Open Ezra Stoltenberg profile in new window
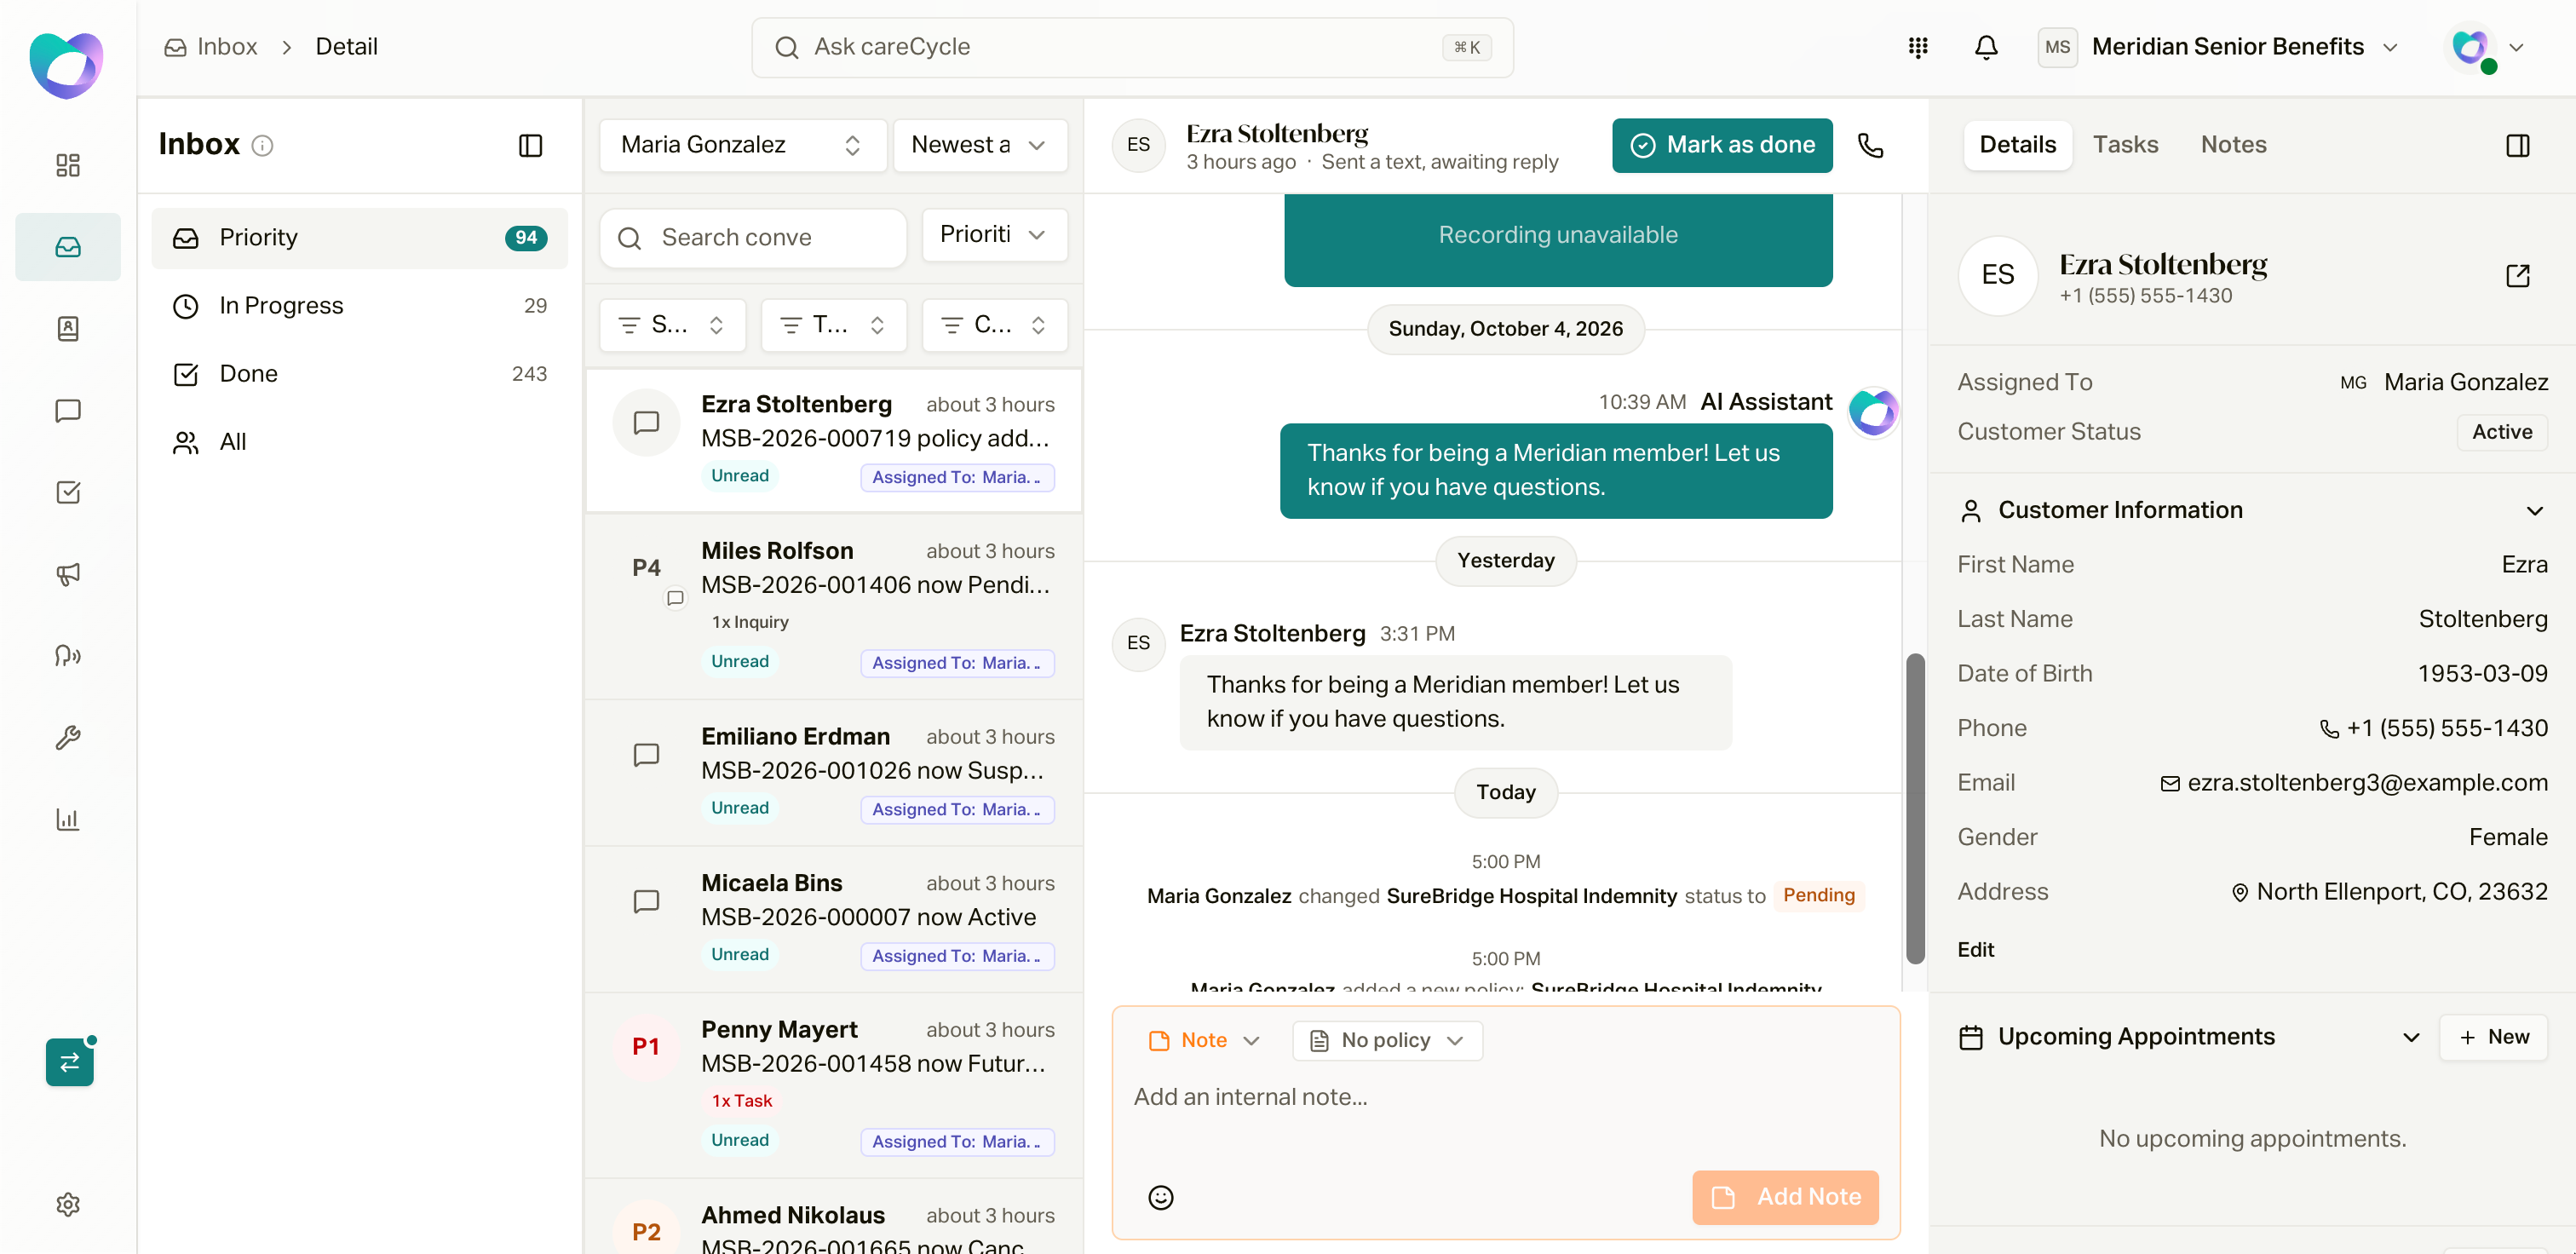This screenshot has width=2576, height=1254. tap(2517, 276)
